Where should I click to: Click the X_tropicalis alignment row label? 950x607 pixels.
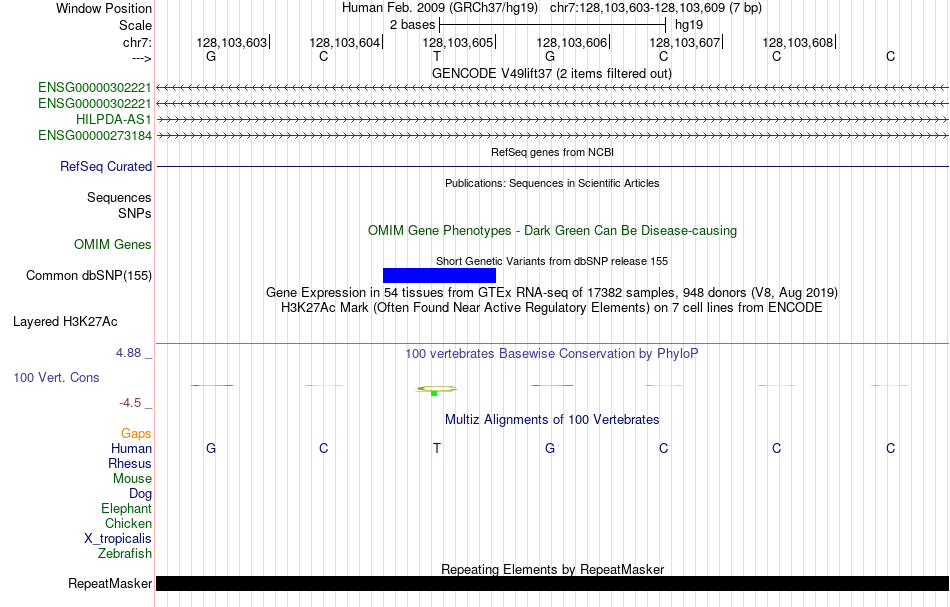click(x=118, y=539)
